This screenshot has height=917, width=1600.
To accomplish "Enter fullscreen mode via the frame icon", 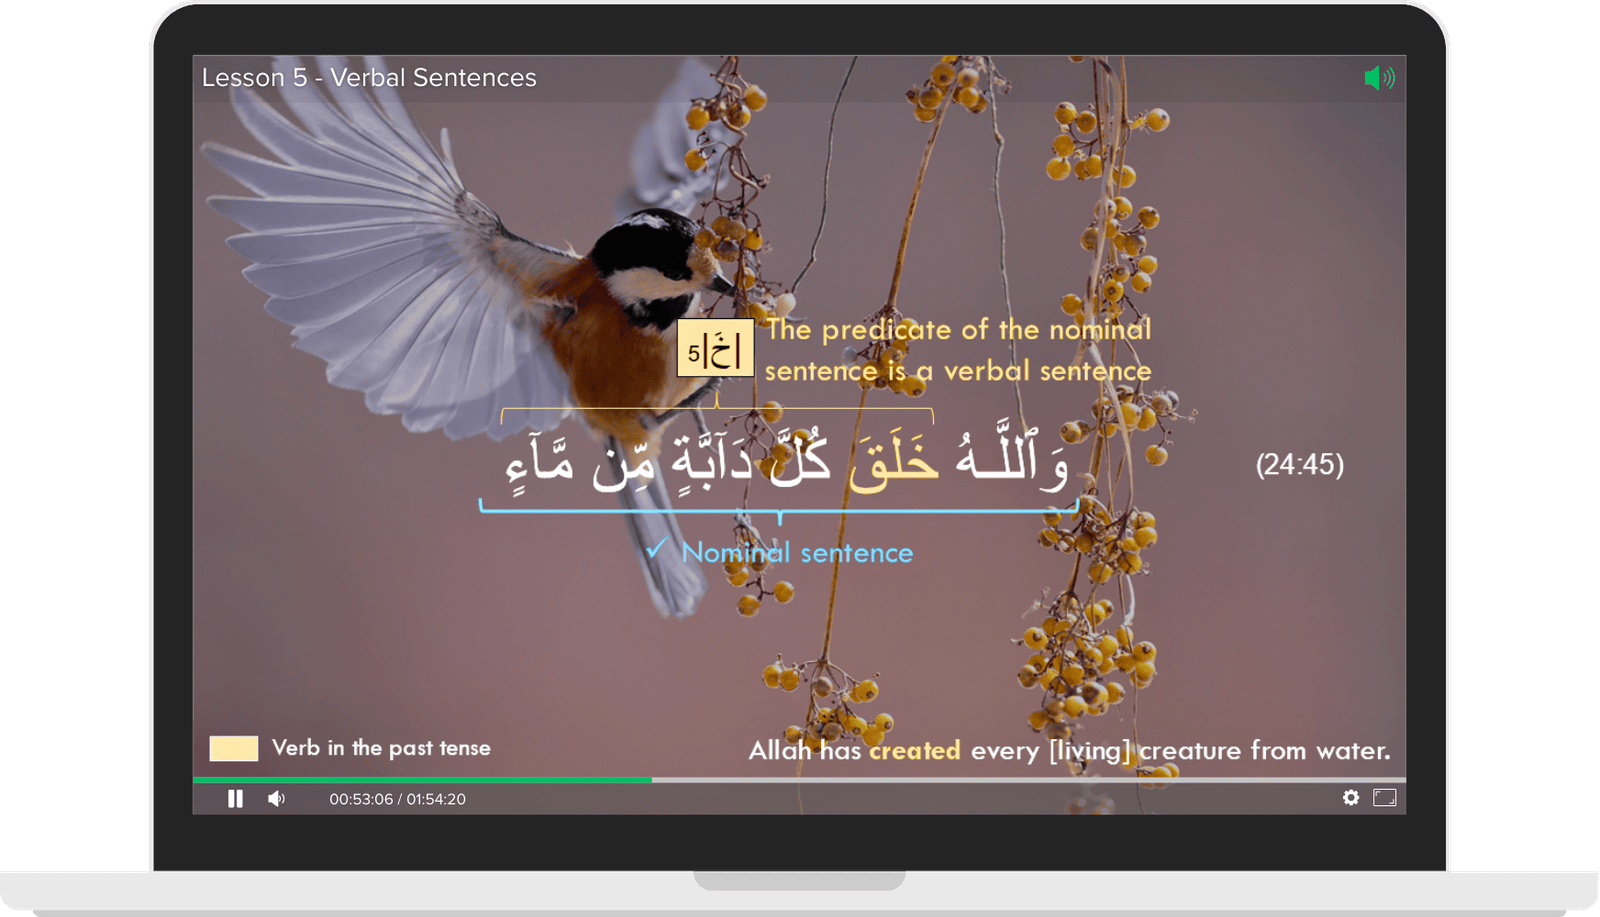I will click(1386, 797).
